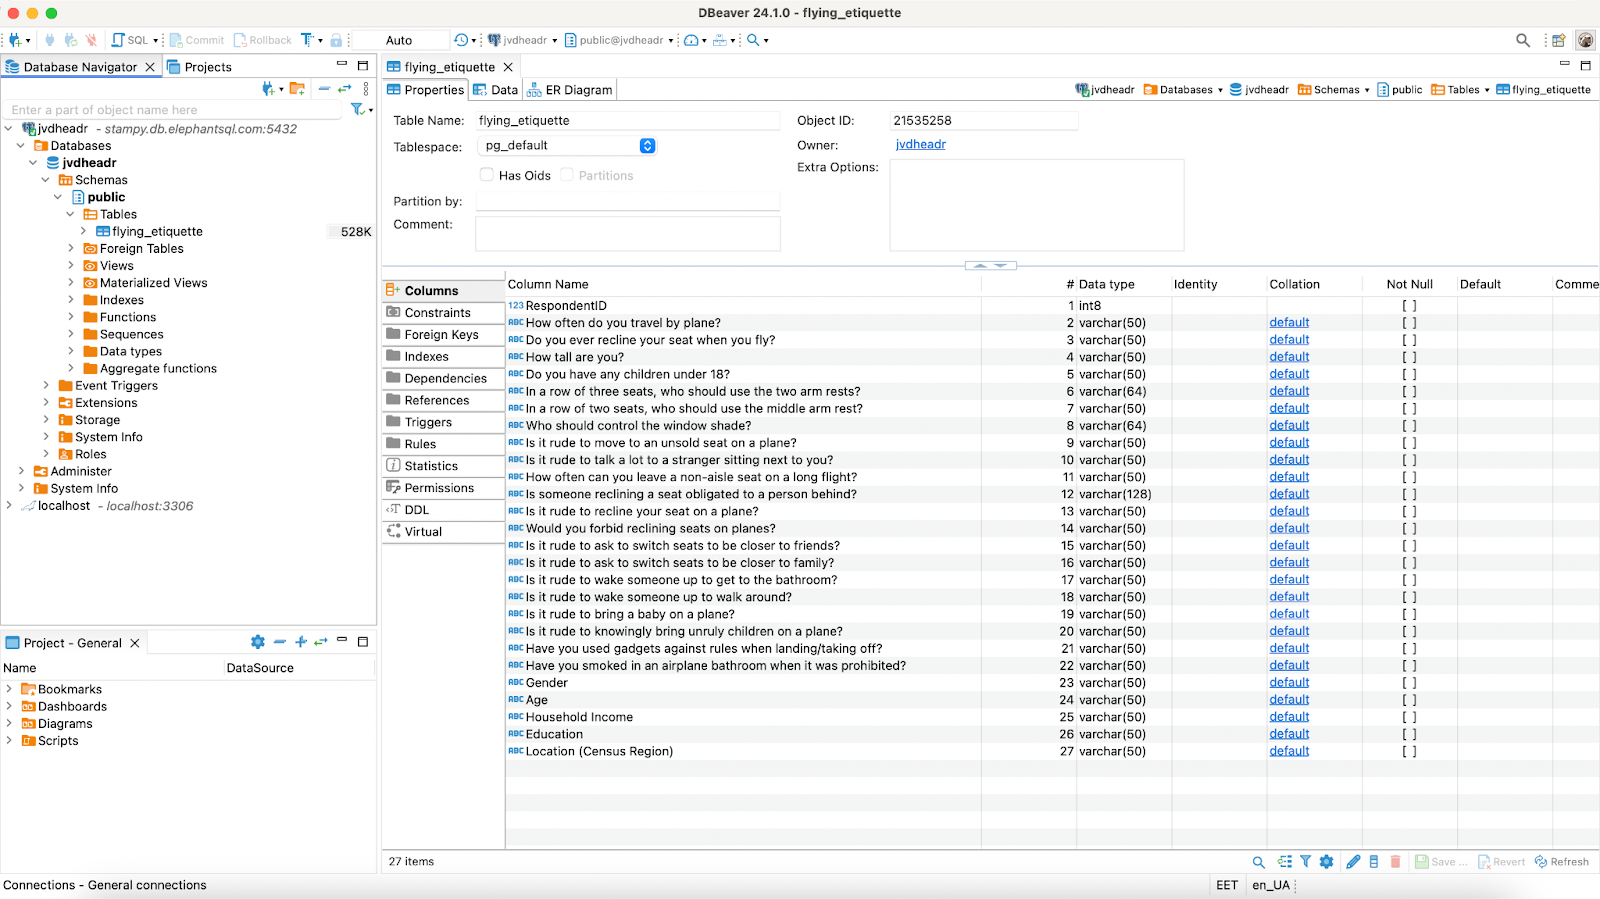Select flying_etiquette table in navigator tree
The image size is (1600, 899).
(x=157, y=232)
